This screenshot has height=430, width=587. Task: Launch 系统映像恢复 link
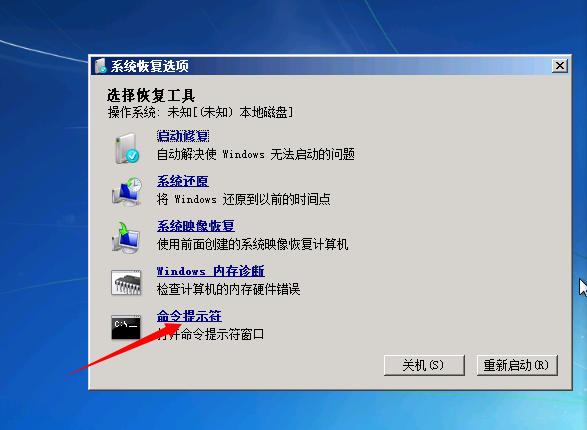(196, 226)
